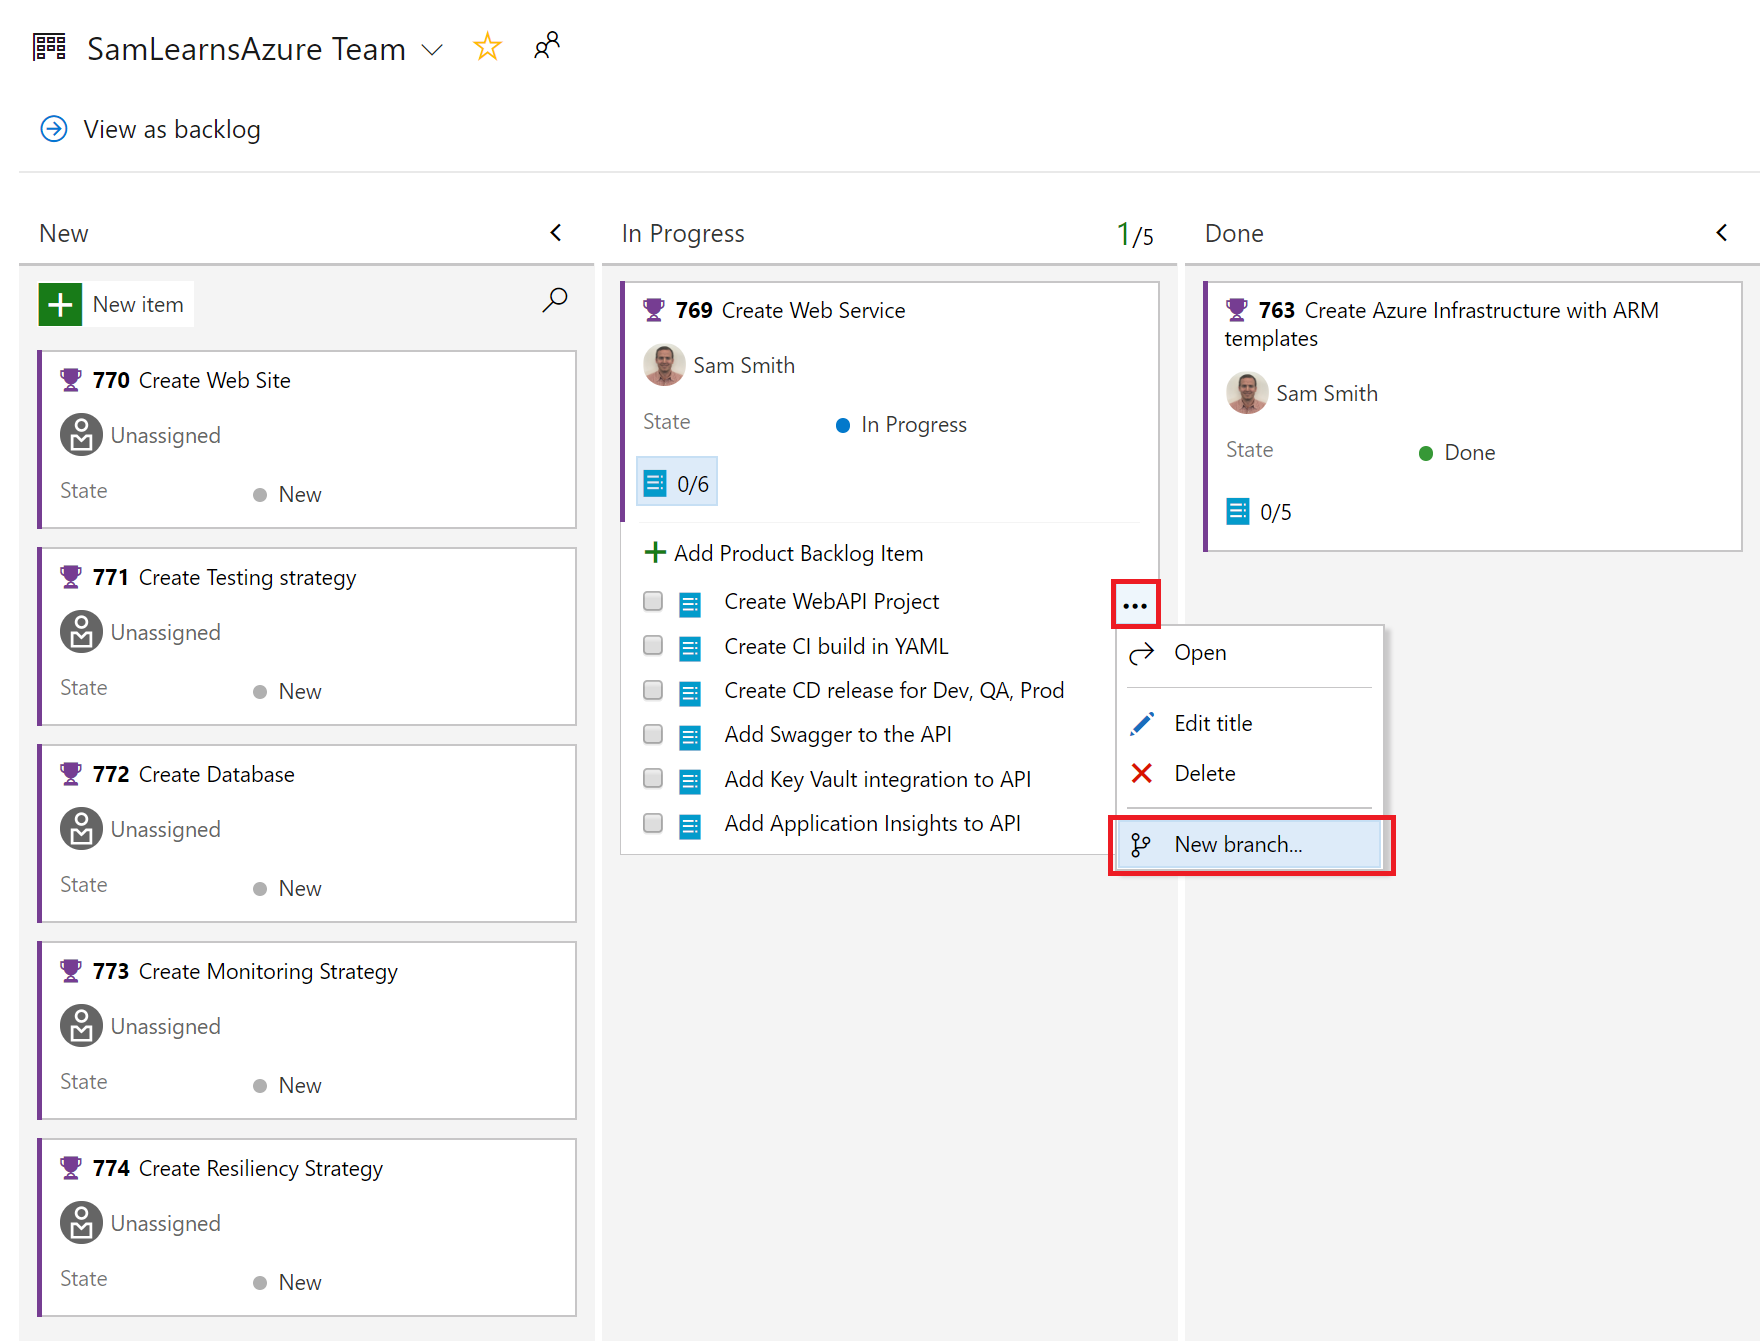
Task: Collapse the Done column with its chevron
Action: point(1721,233)
